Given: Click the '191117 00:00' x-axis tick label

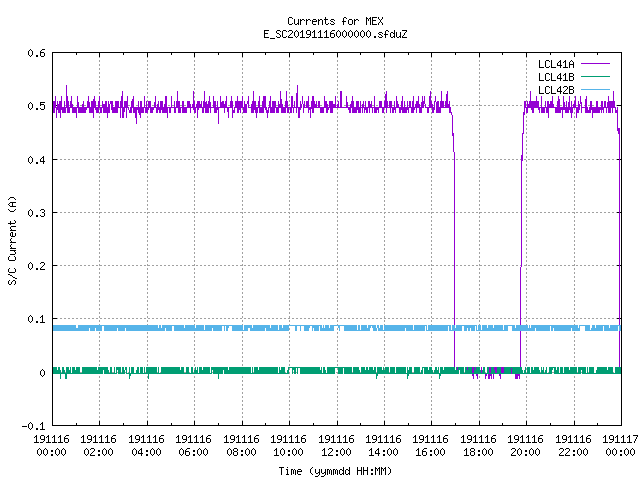Looking at the screenshot, I should [620, 446].
